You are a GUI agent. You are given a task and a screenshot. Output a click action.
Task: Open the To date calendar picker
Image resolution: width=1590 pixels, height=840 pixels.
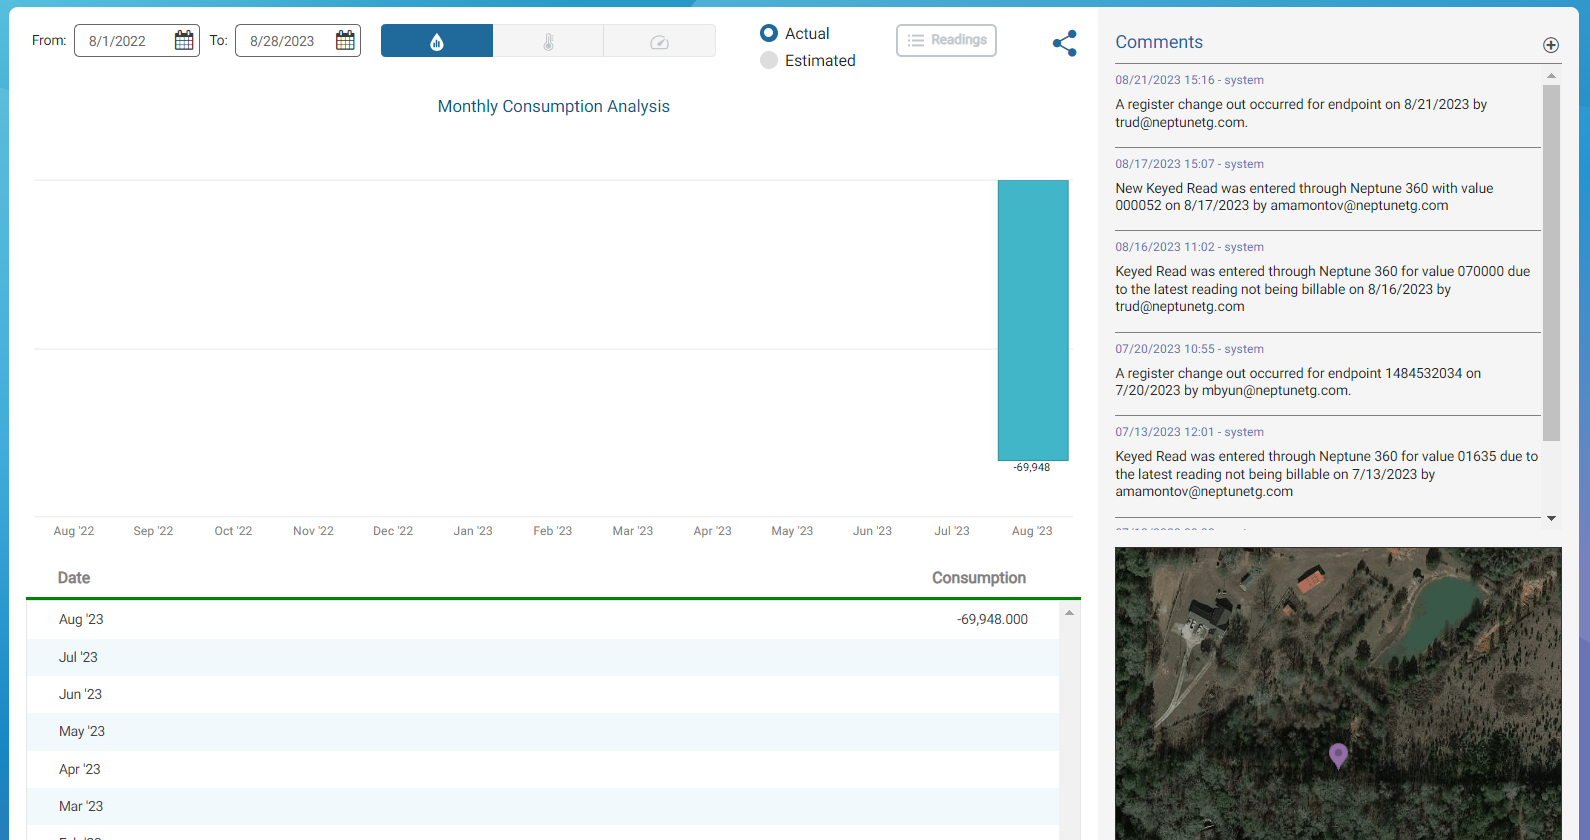345,41
